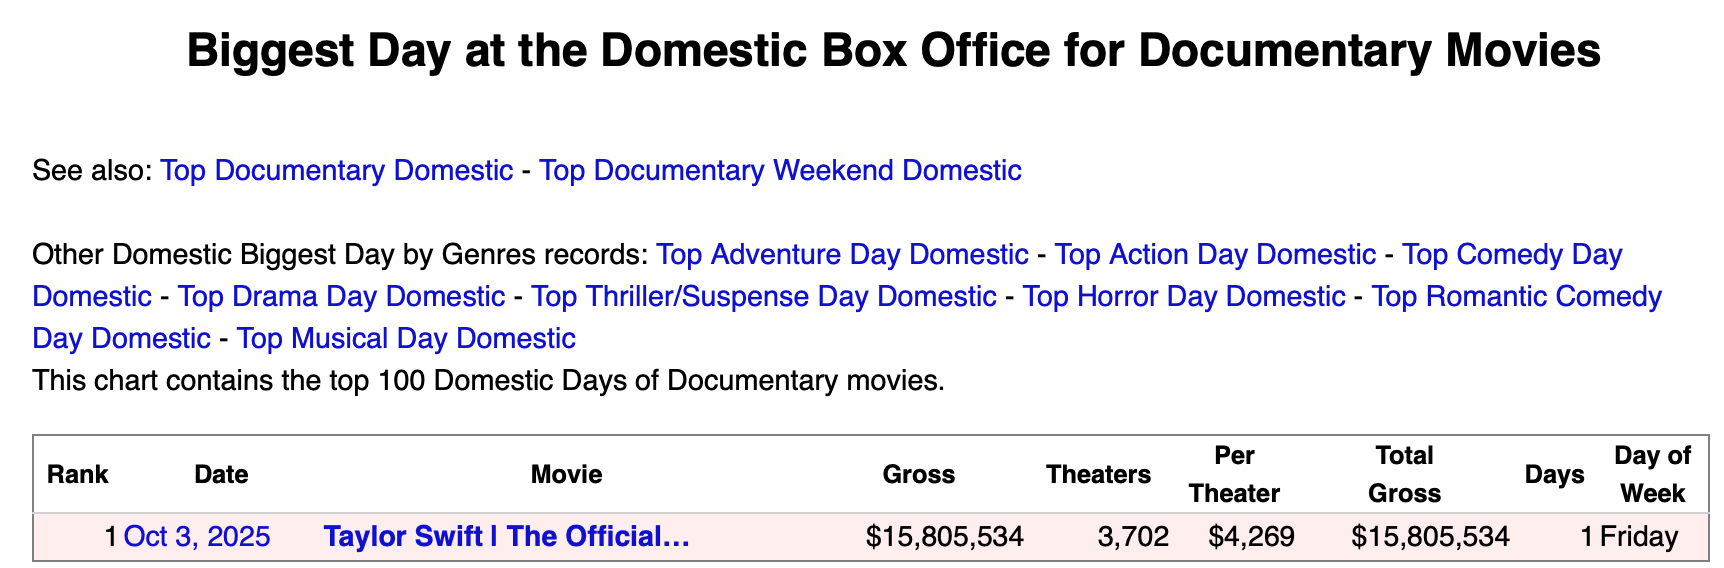Go to Top Adventure Day Domestic
The height and width of the screenshot is (568, 1724).
pos(842,254)
